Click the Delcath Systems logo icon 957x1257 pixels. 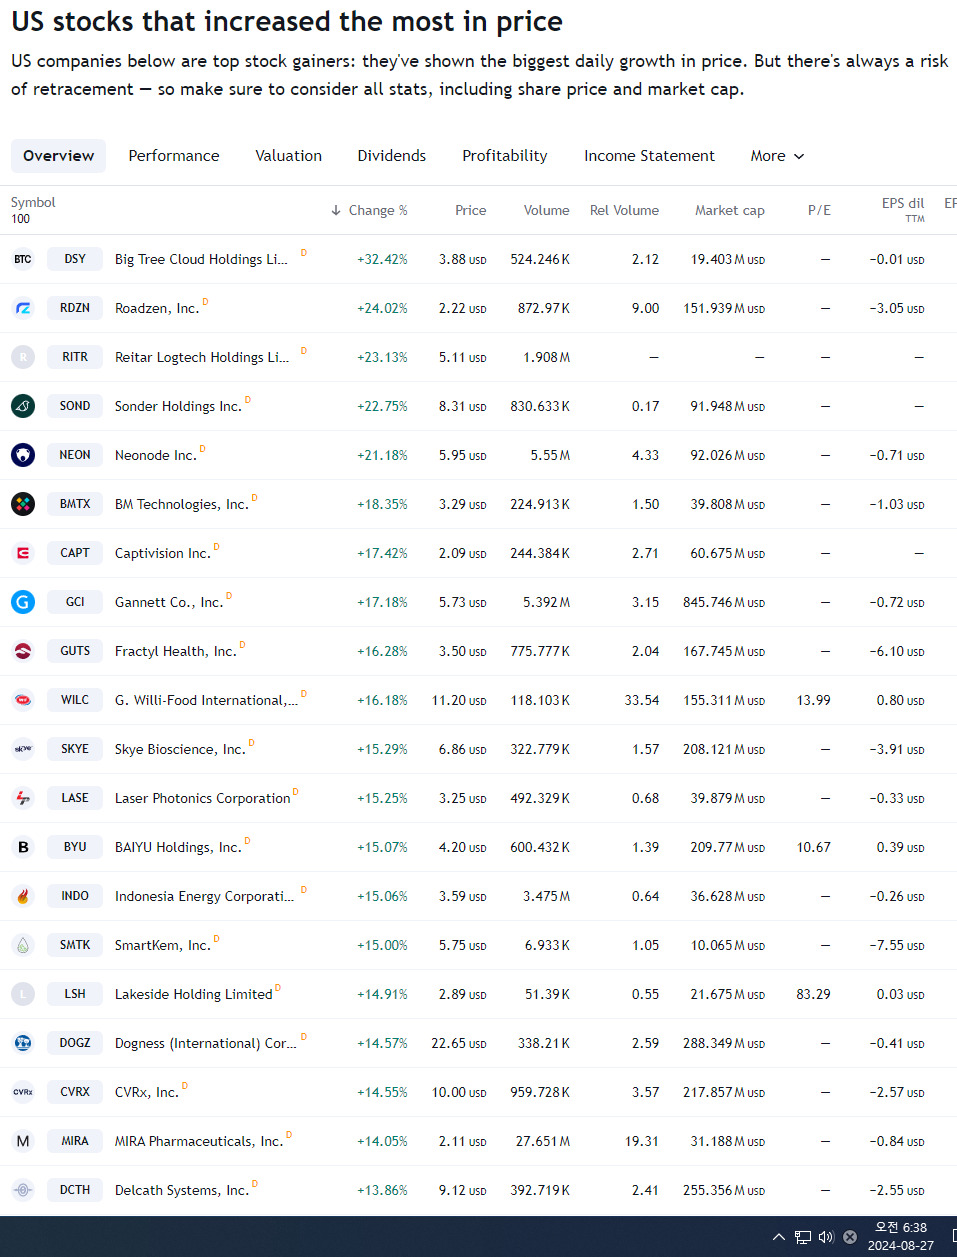pos(23,1190)
